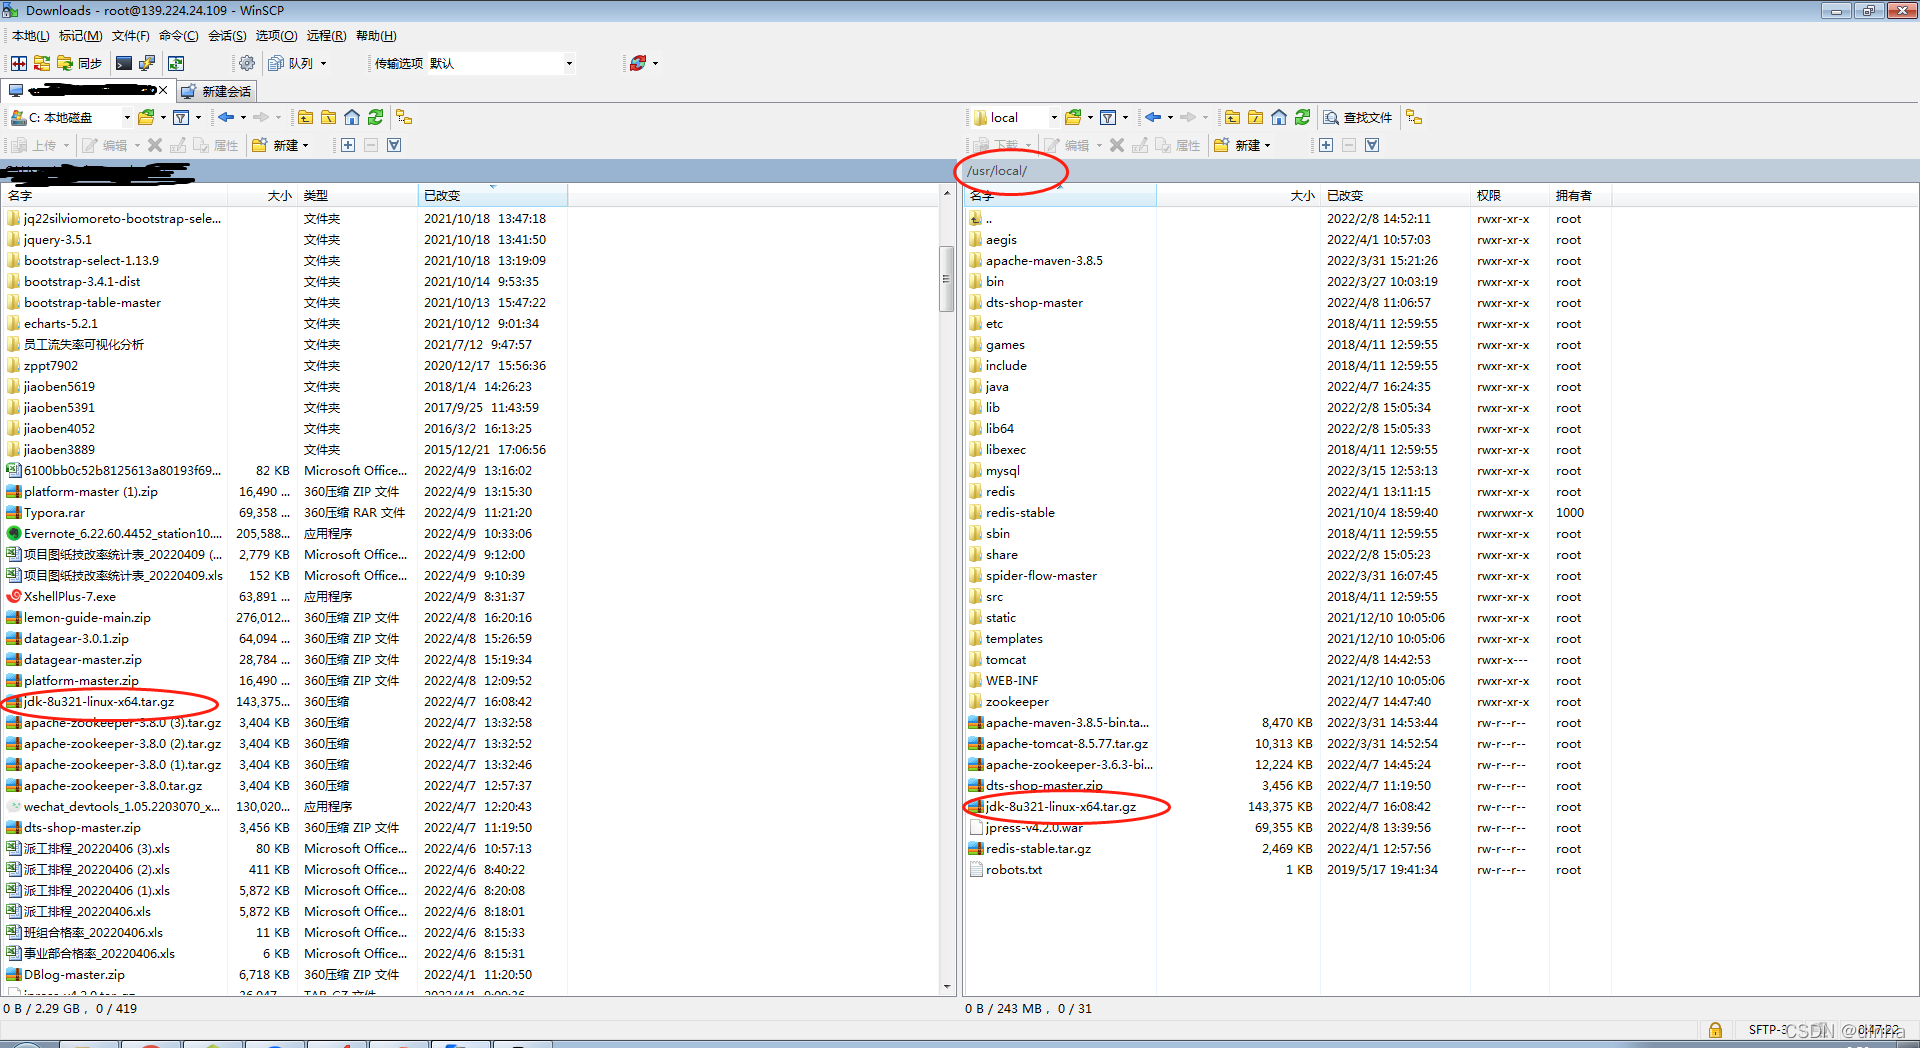The image size is (1920, 1048).
Task: Open the 命令(C) menu
Action: coord(178,36)
